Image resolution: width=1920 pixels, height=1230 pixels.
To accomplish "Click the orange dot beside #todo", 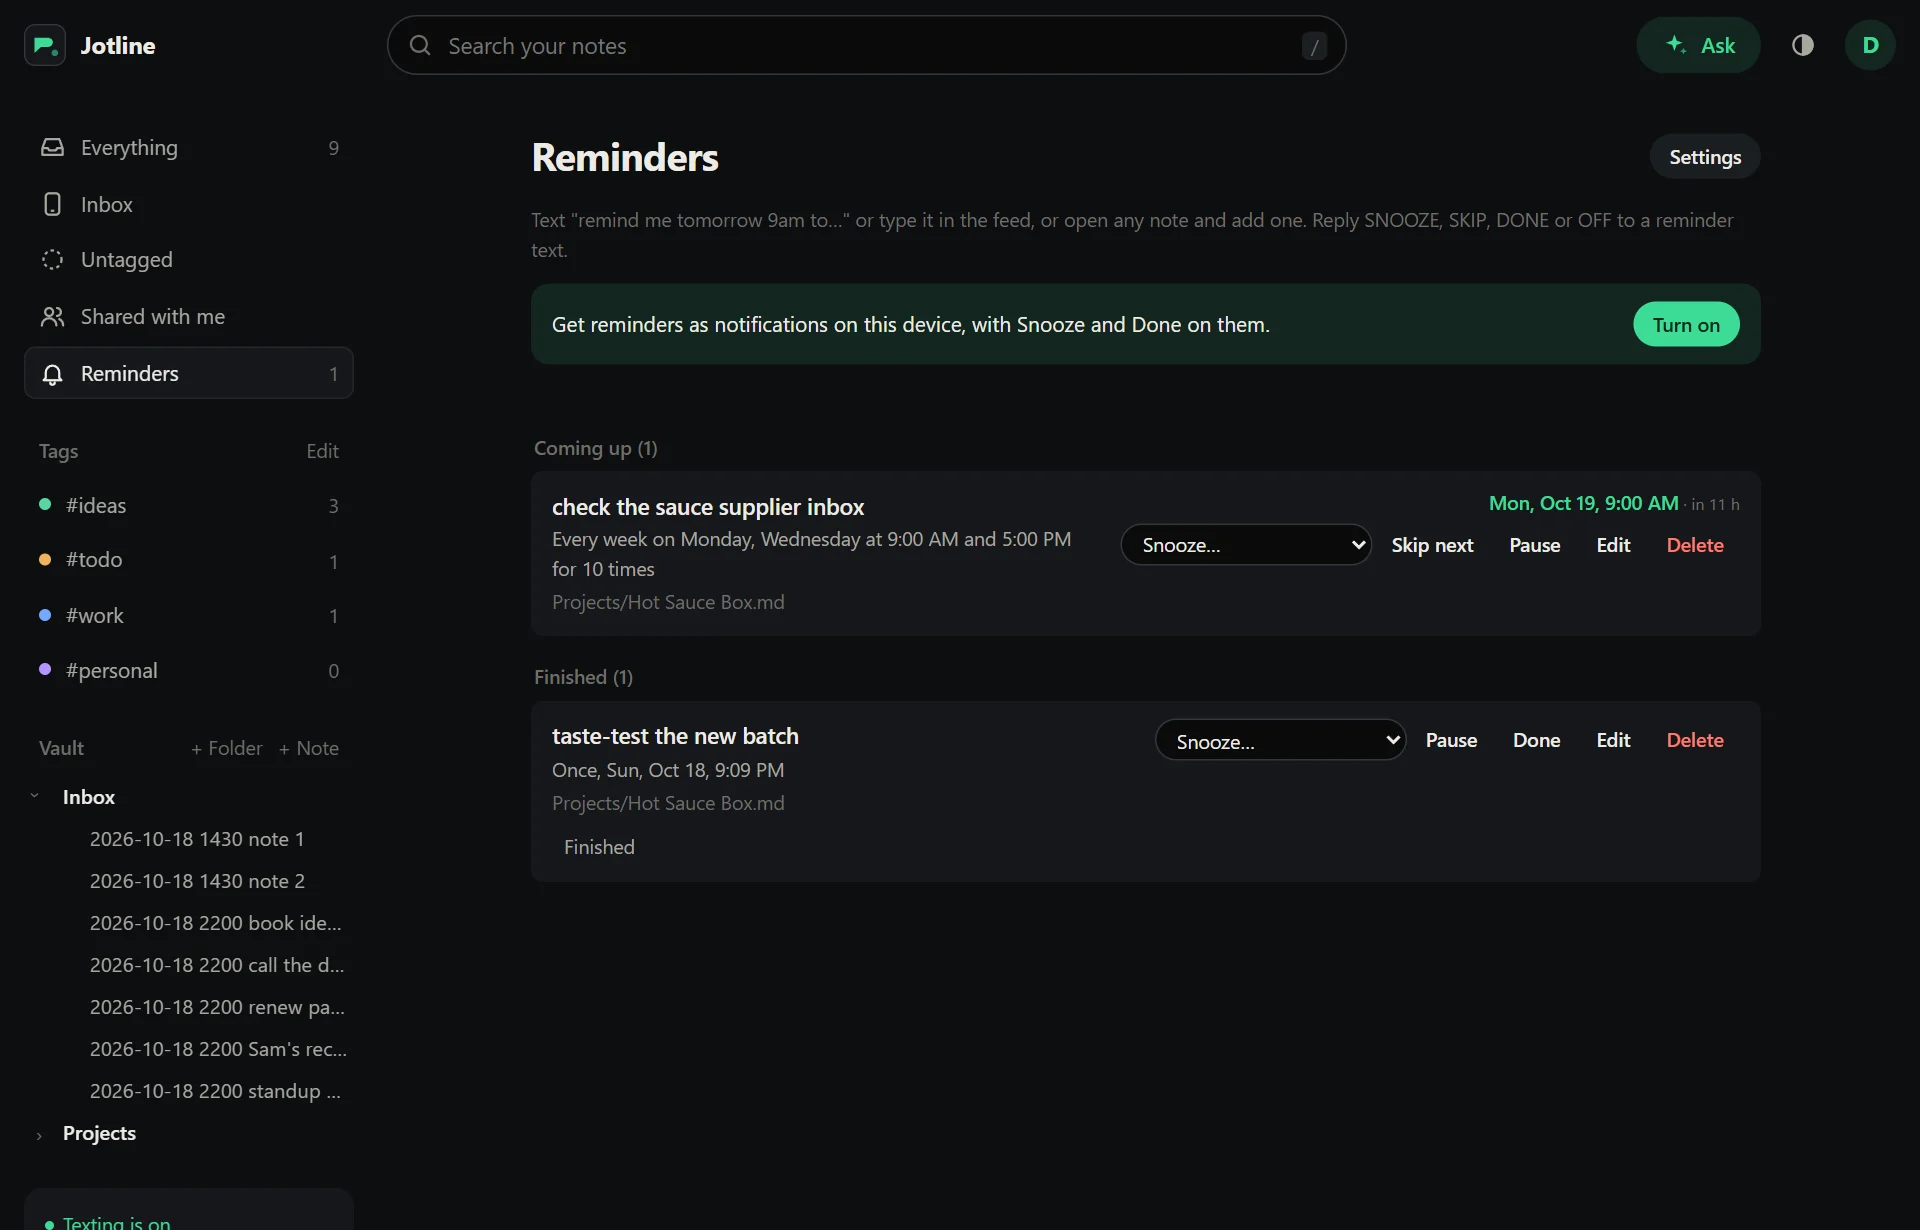I will click(45, 559).
